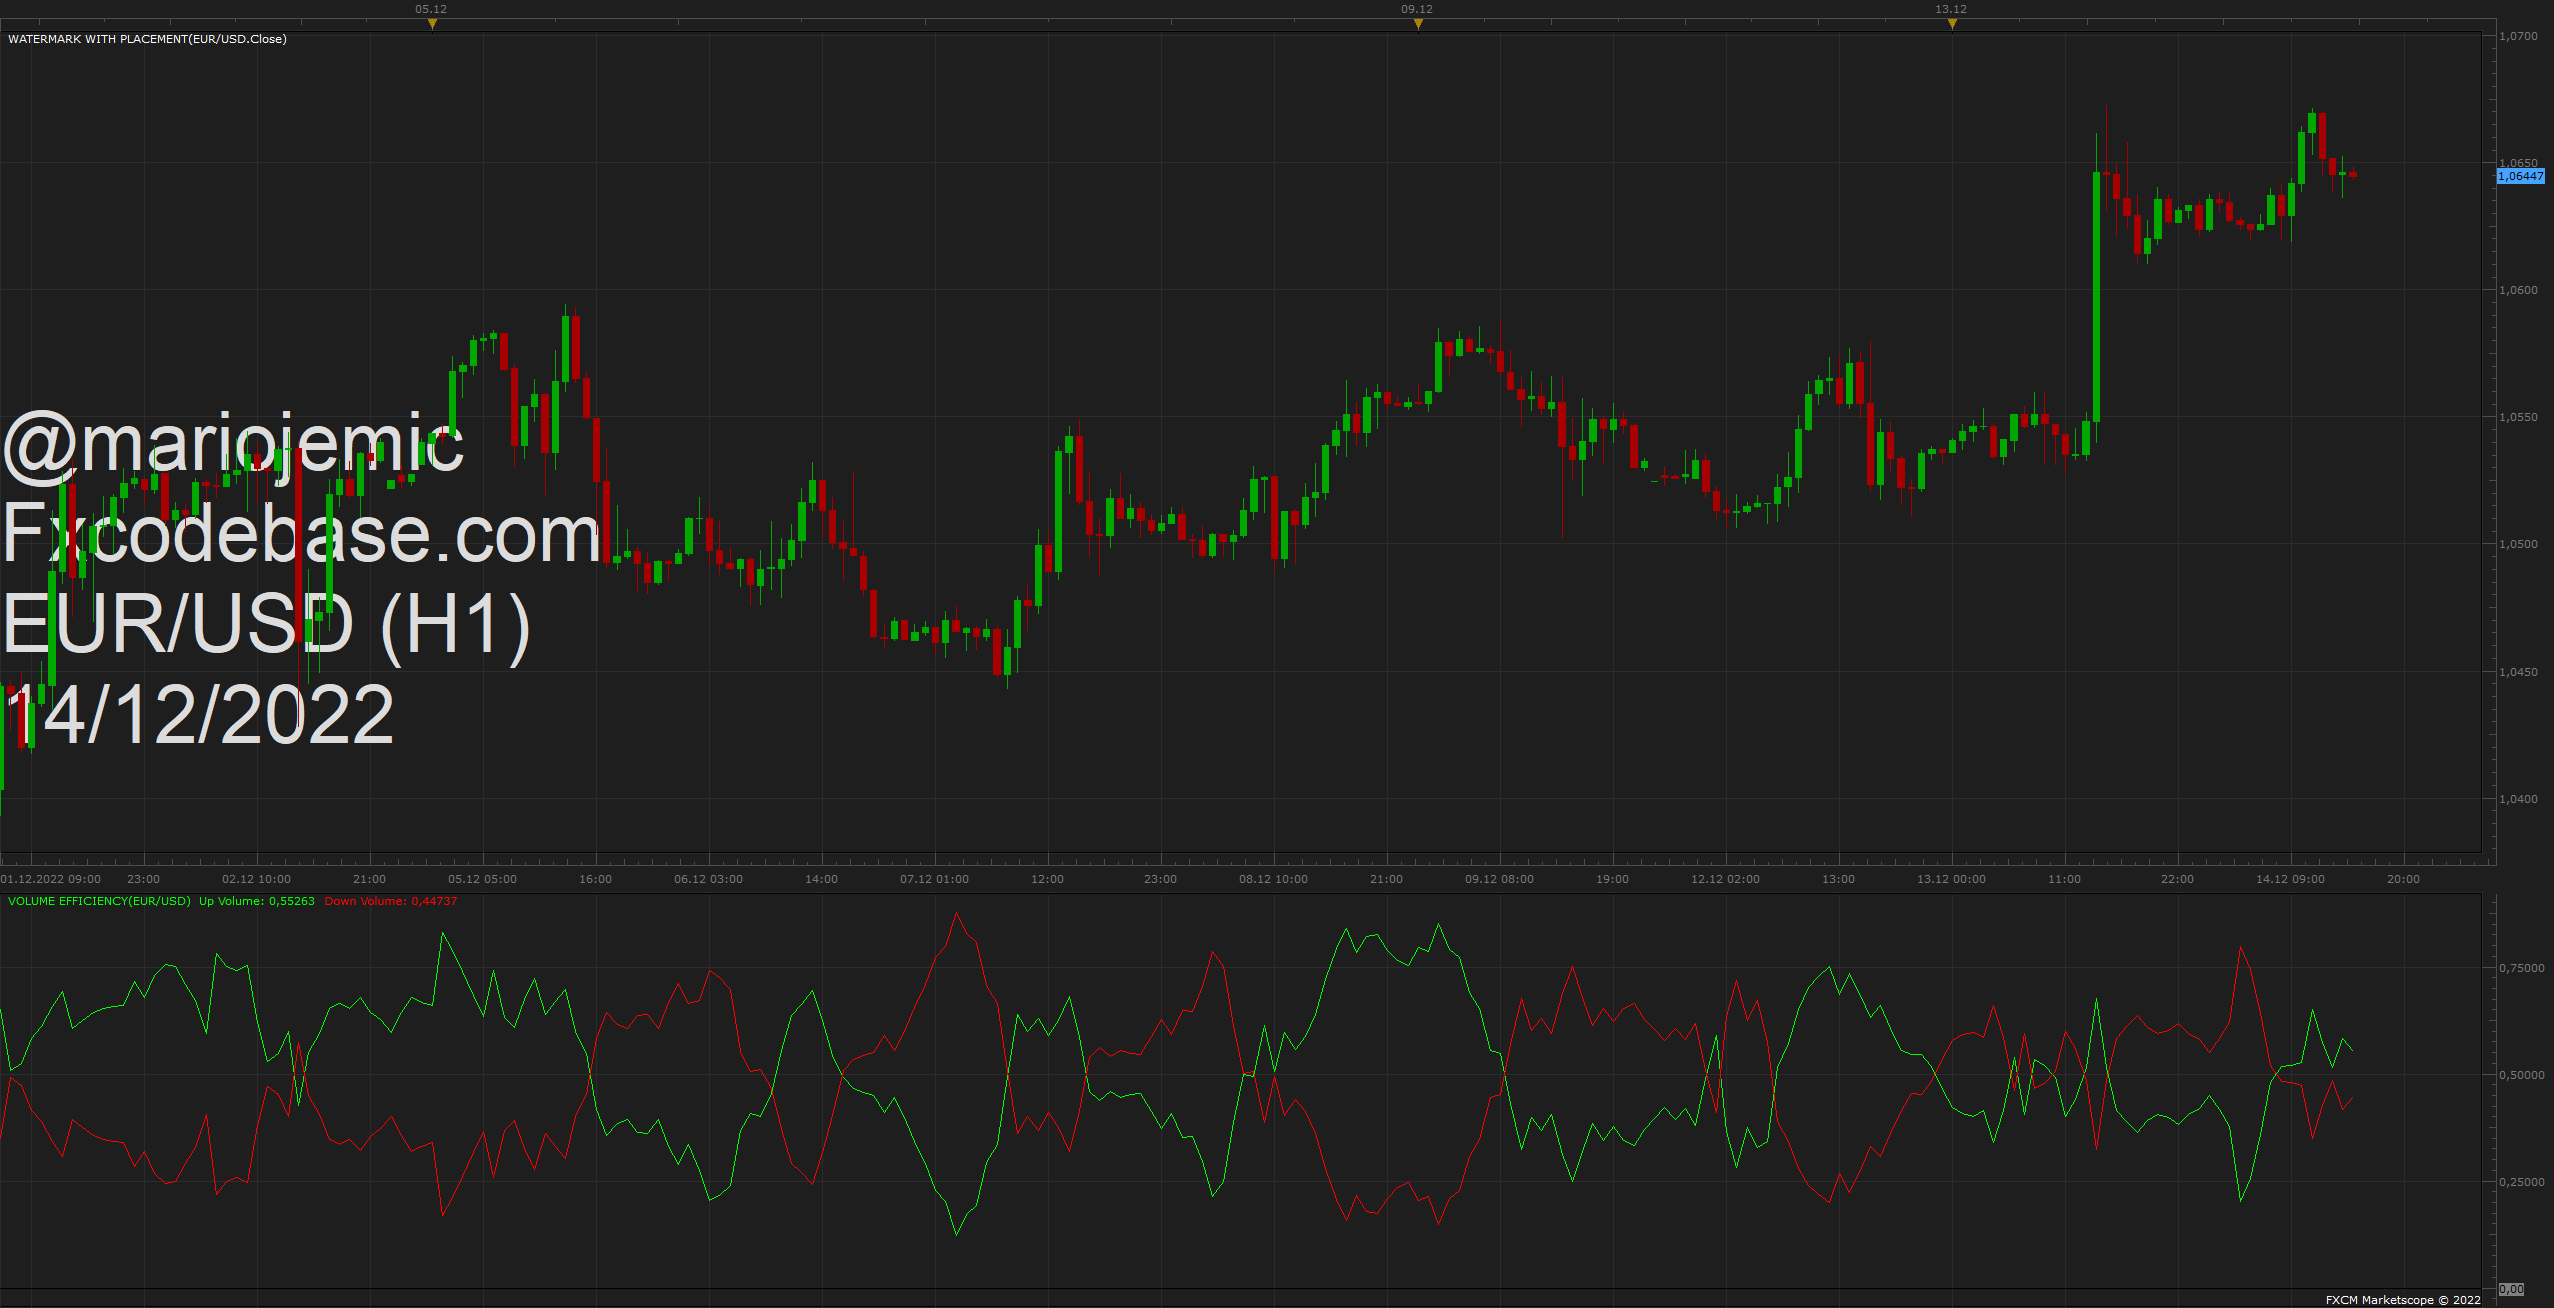Click the 08.12 10:00 time label

1273,879
